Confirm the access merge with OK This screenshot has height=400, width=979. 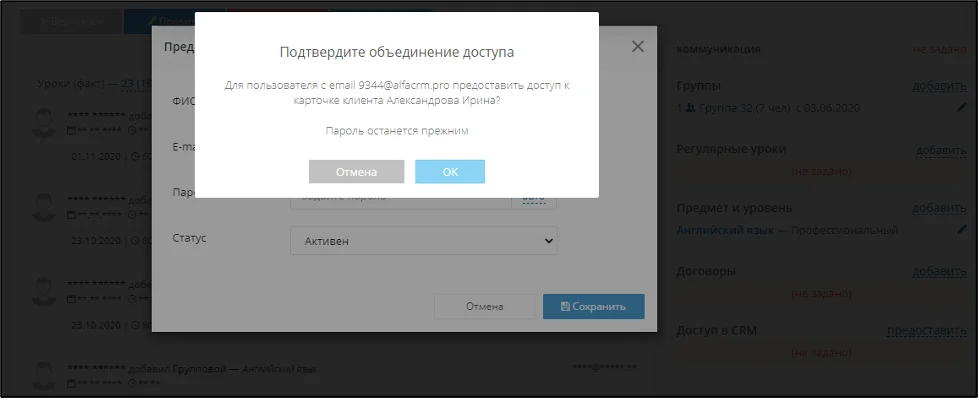click(x=450, y=172)
